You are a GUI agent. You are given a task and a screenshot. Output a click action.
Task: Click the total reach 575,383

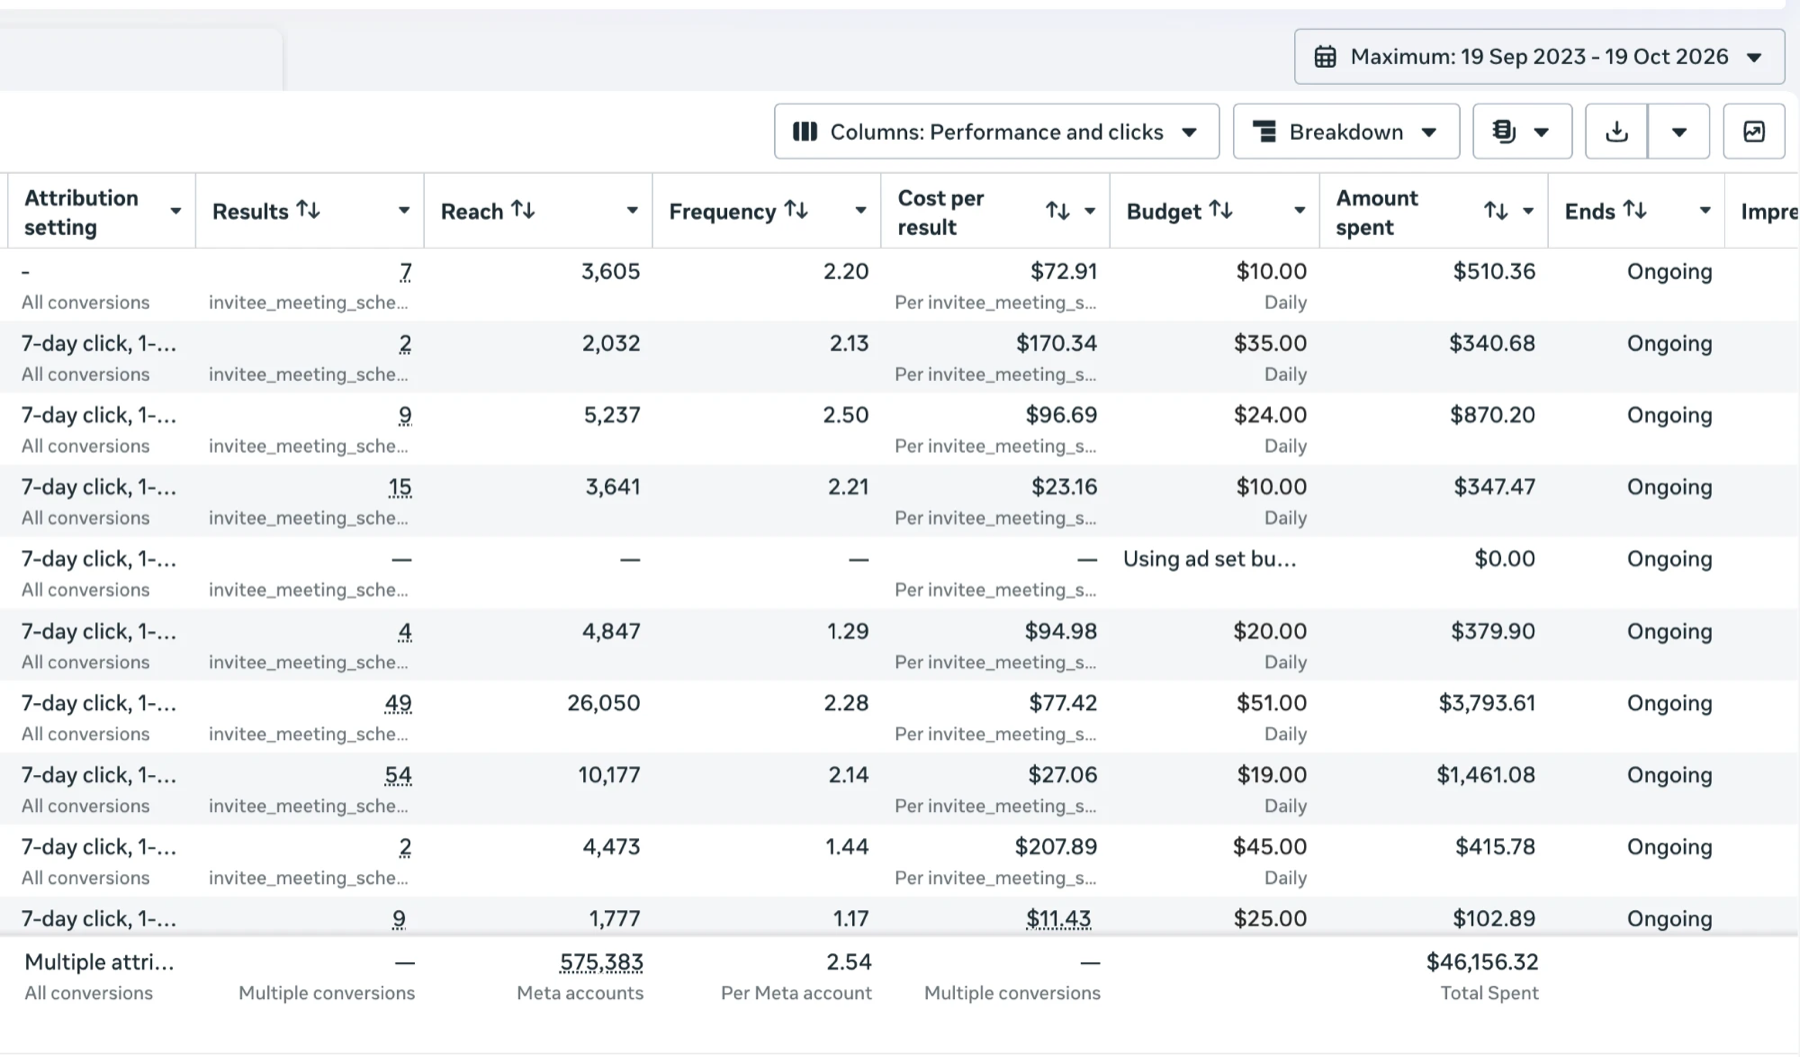tap(601, 962)
